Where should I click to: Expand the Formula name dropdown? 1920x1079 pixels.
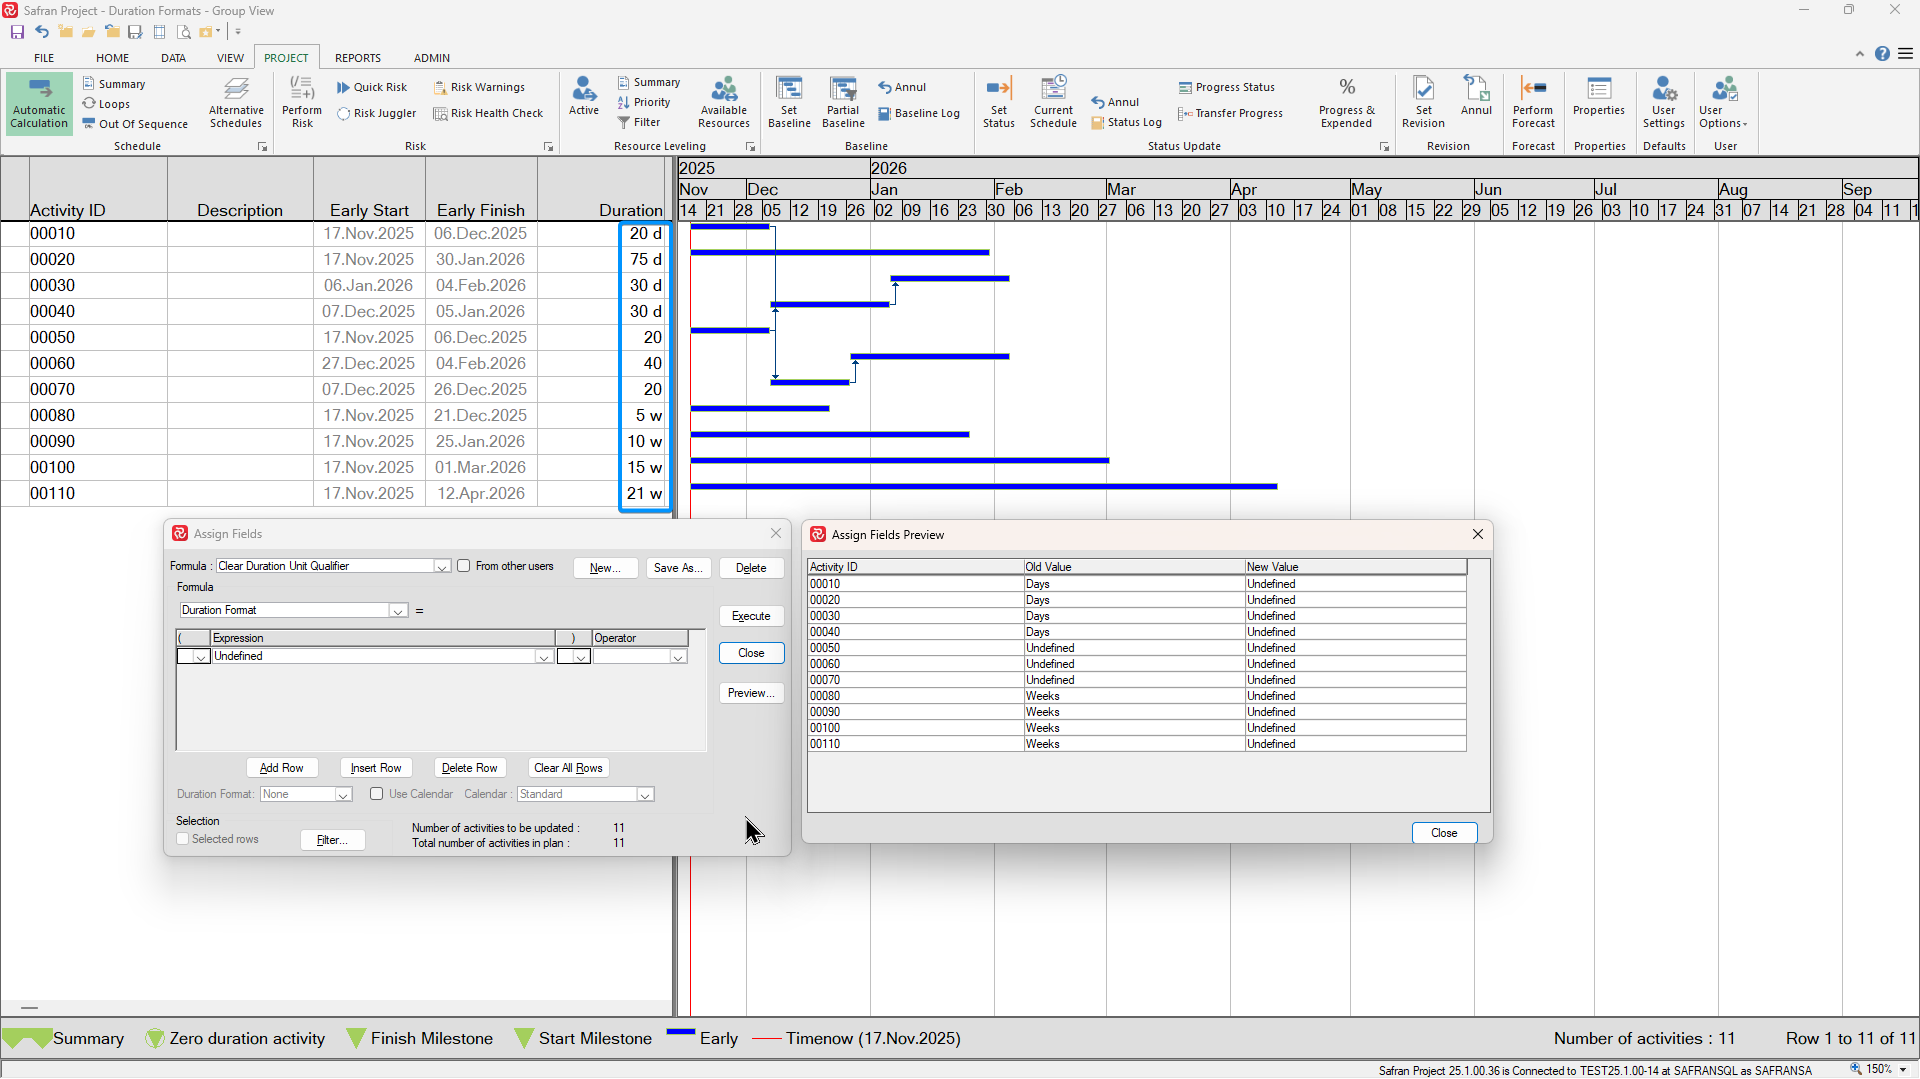coord(441,567)
